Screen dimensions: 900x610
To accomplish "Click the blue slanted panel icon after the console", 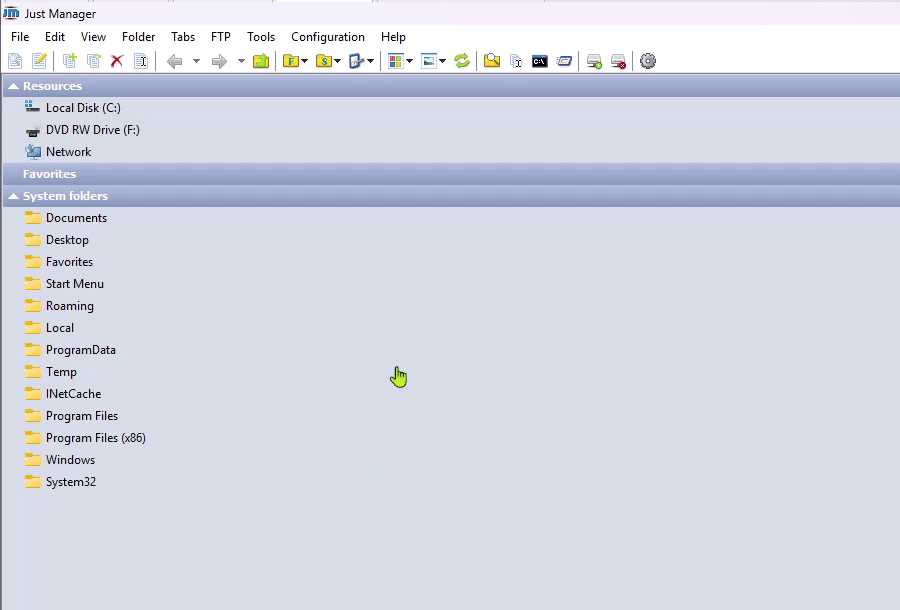I will [x=564, y=61].
